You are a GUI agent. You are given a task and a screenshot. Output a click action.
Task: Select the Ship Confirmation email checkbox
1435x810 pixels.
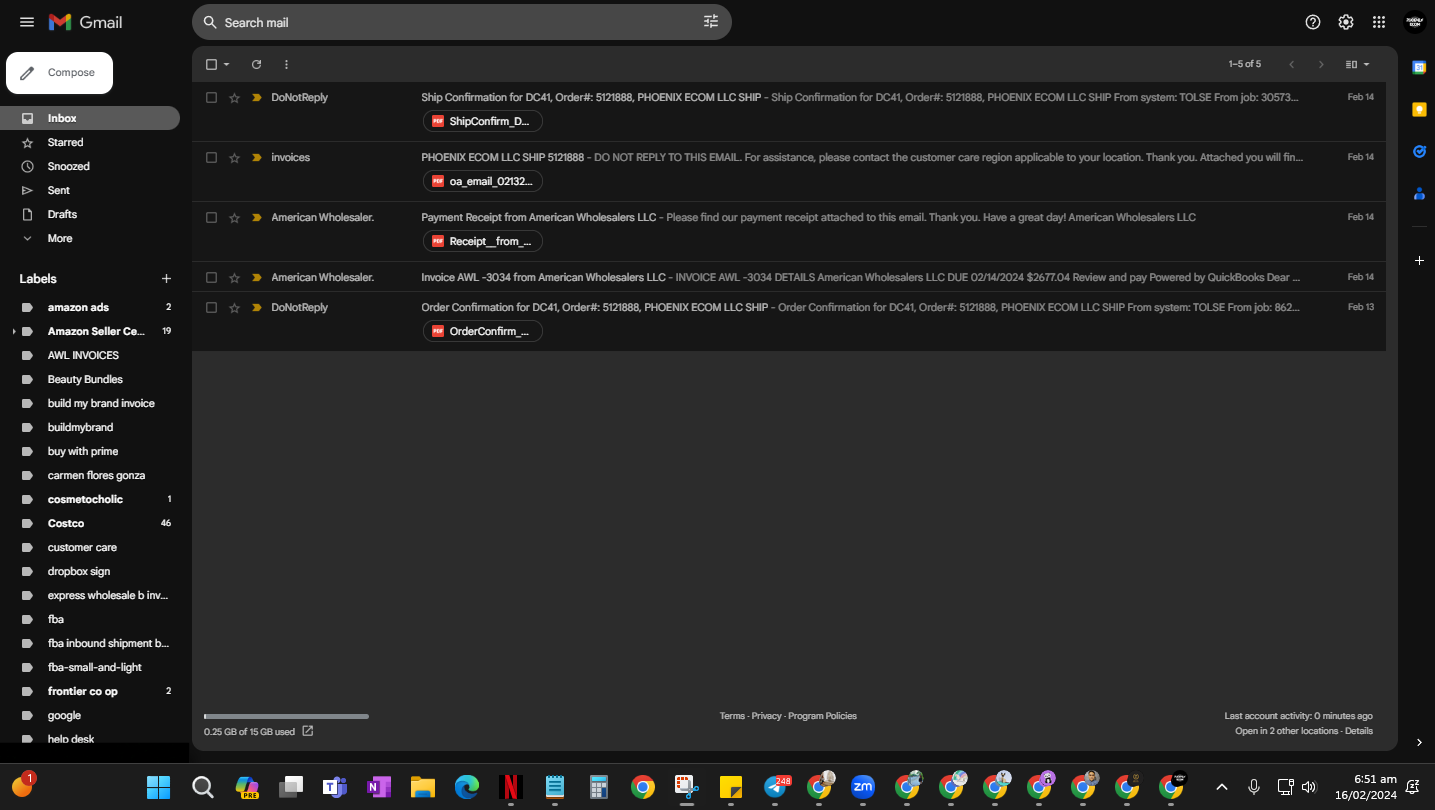click(211, 98)
